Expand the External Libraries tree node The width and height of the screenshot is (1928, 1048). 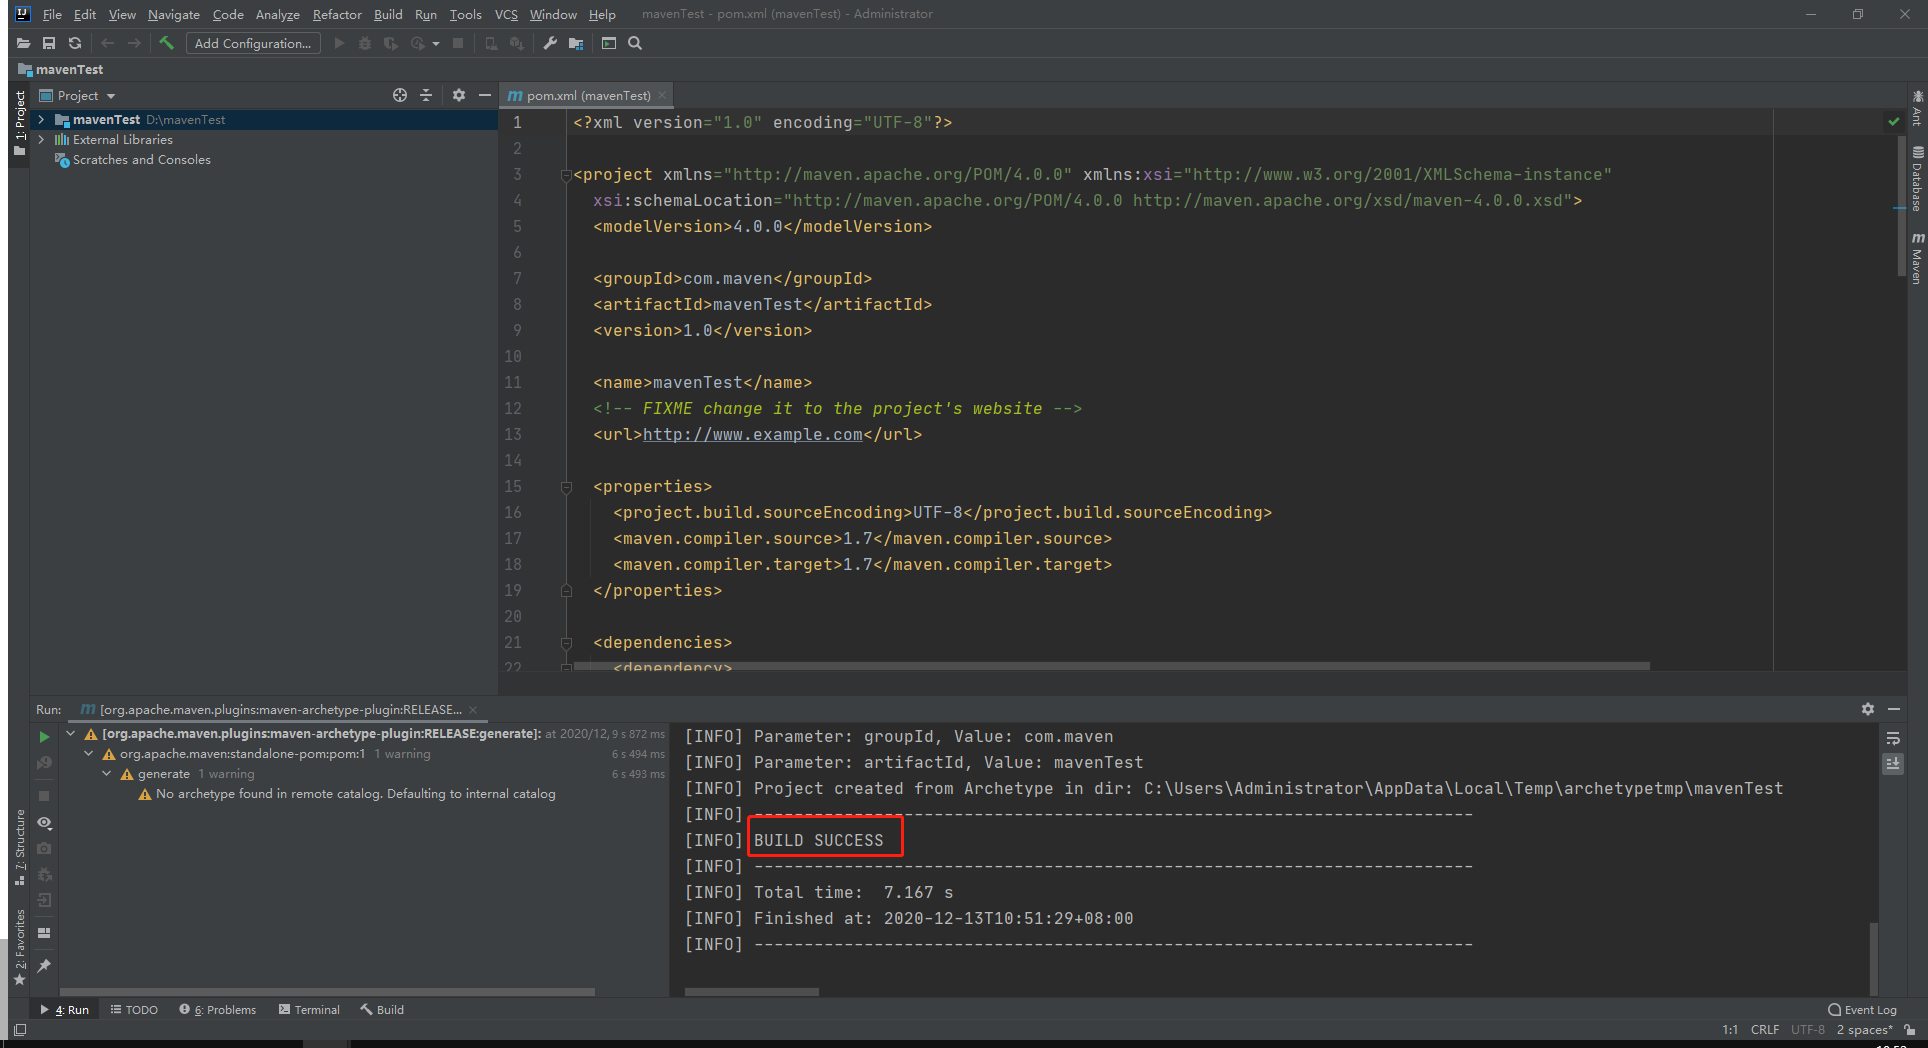pyautogui.click(x=42, y=139)
